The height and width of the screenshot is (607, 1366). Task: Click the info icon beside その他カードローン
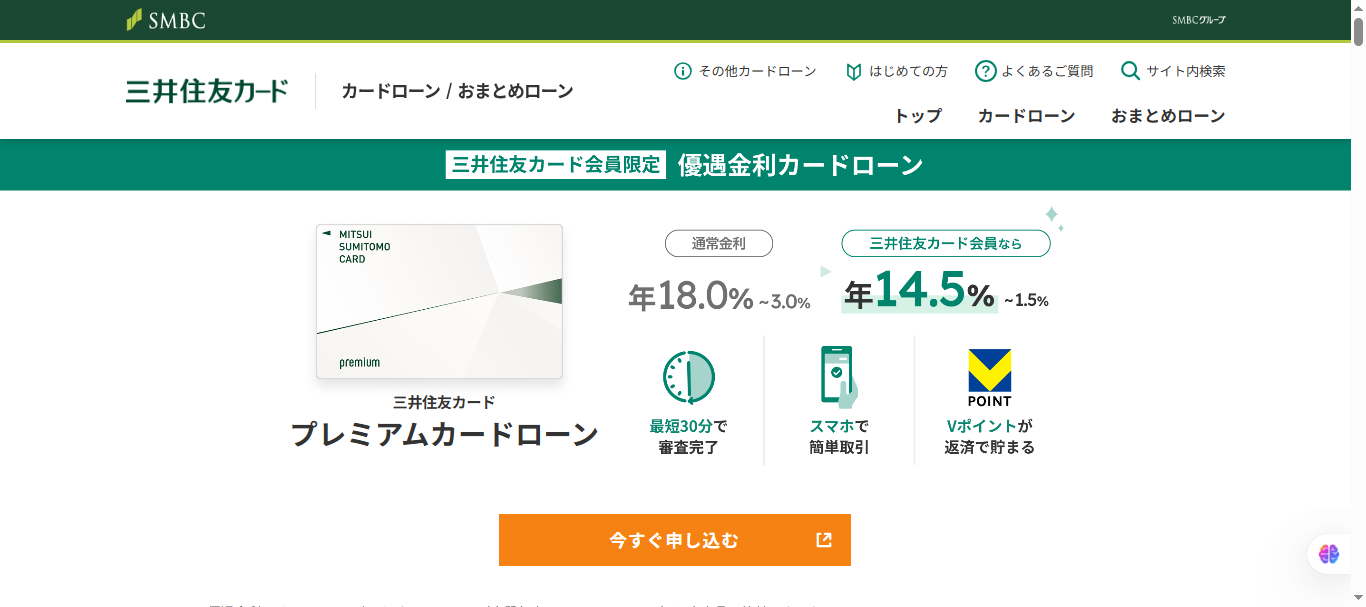pos(681,71)
